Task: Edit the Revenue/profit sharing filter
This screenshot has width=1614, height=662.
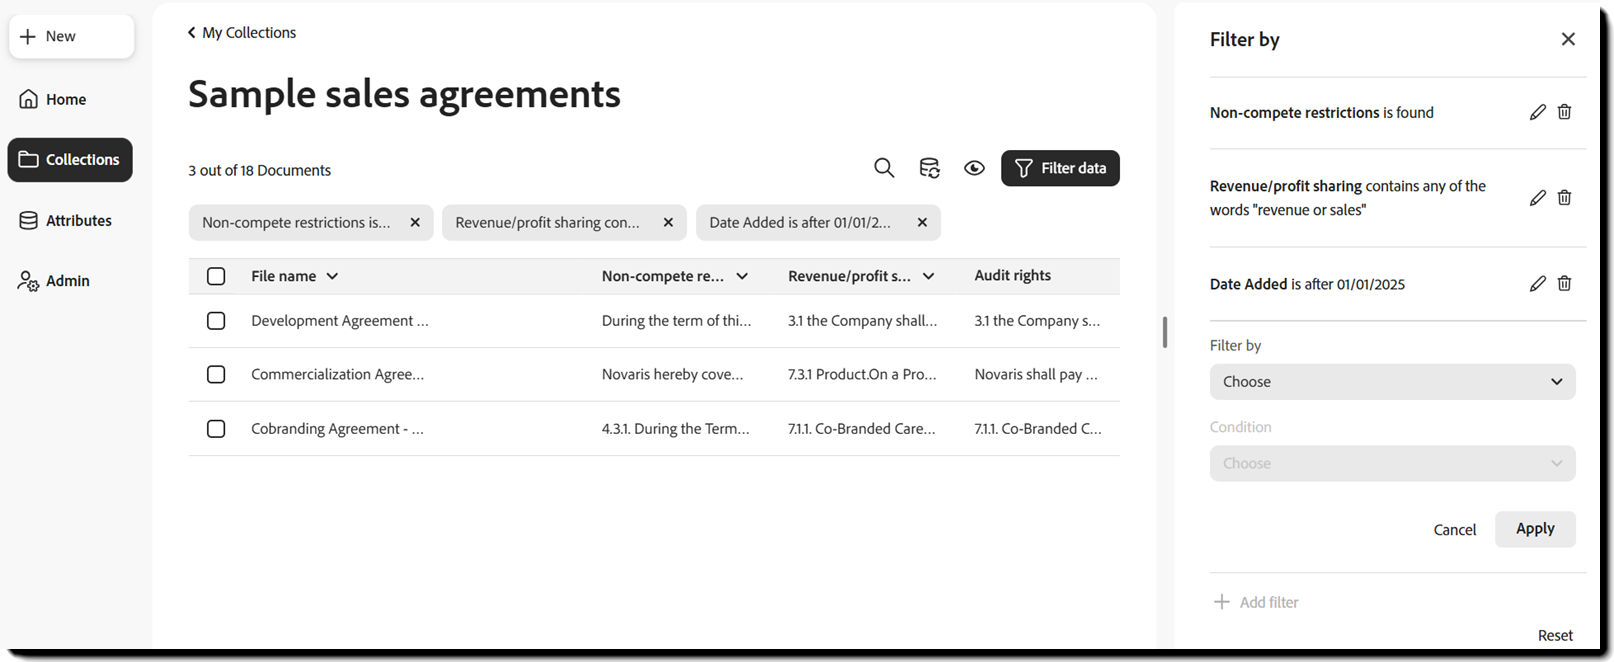Action: point(1537,198)
